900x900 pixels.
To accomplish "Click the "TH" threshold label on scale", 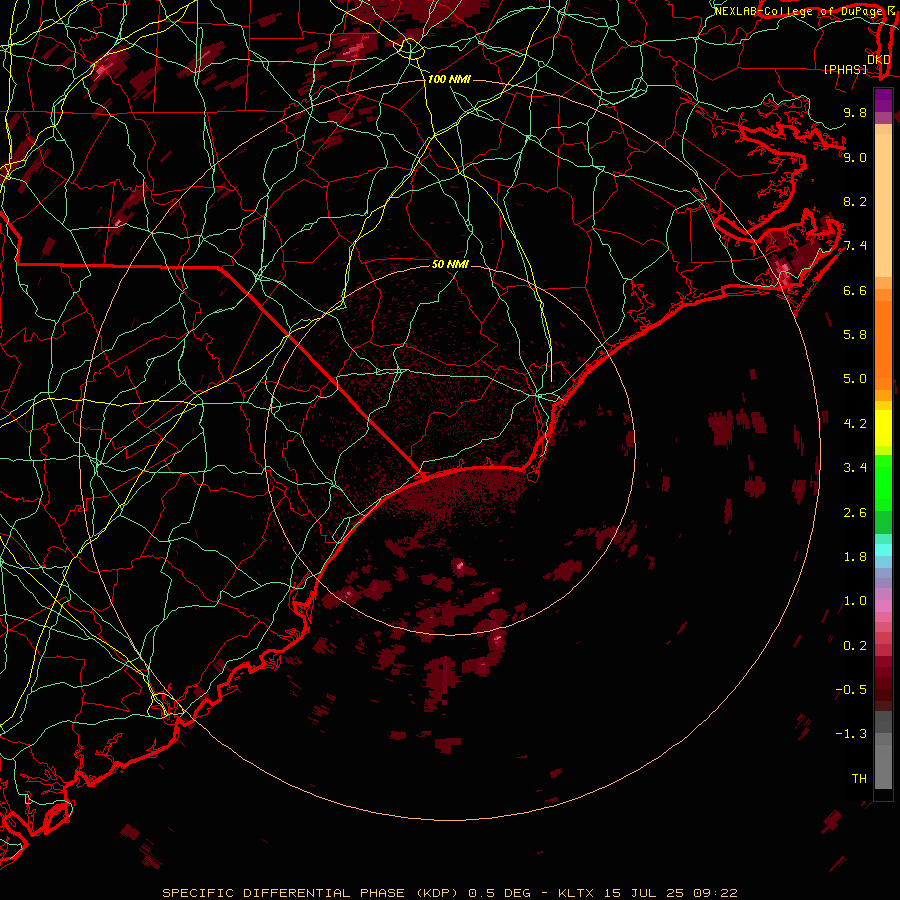I will tap(859, 779).
